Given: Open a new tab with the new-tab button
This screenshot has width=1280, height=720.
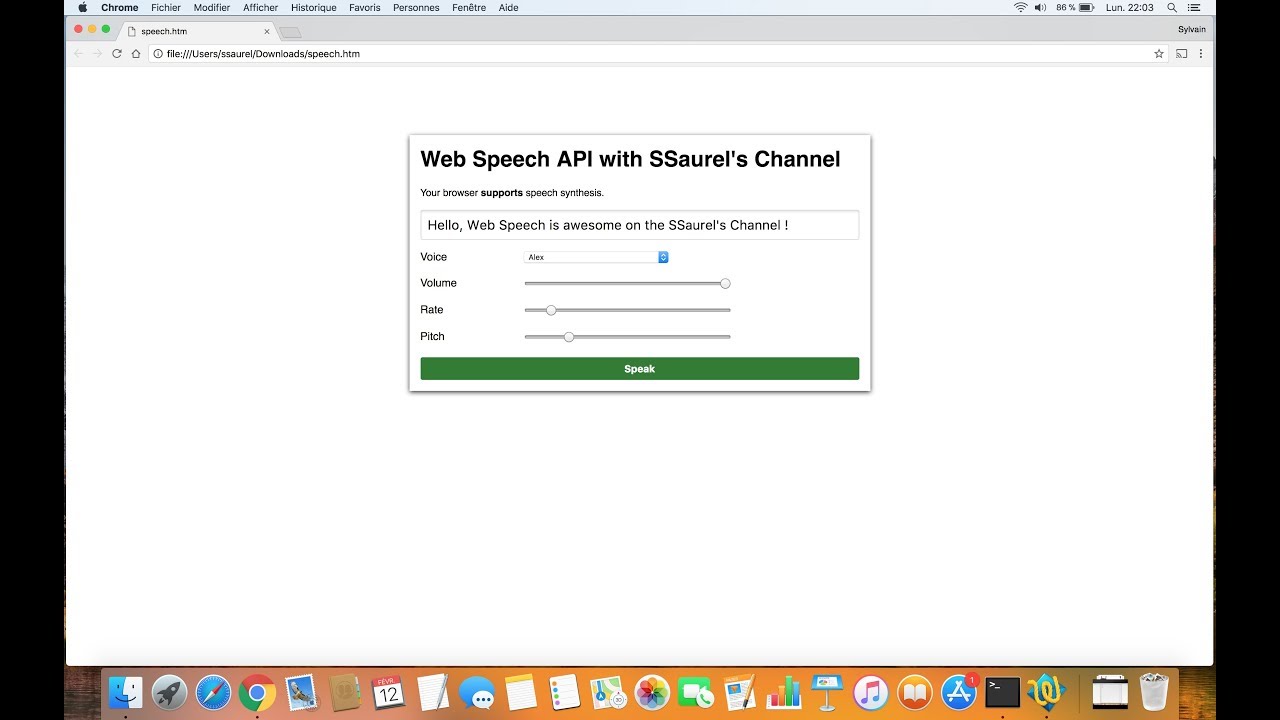Looking at the screenshot, I should pos(291,32).
